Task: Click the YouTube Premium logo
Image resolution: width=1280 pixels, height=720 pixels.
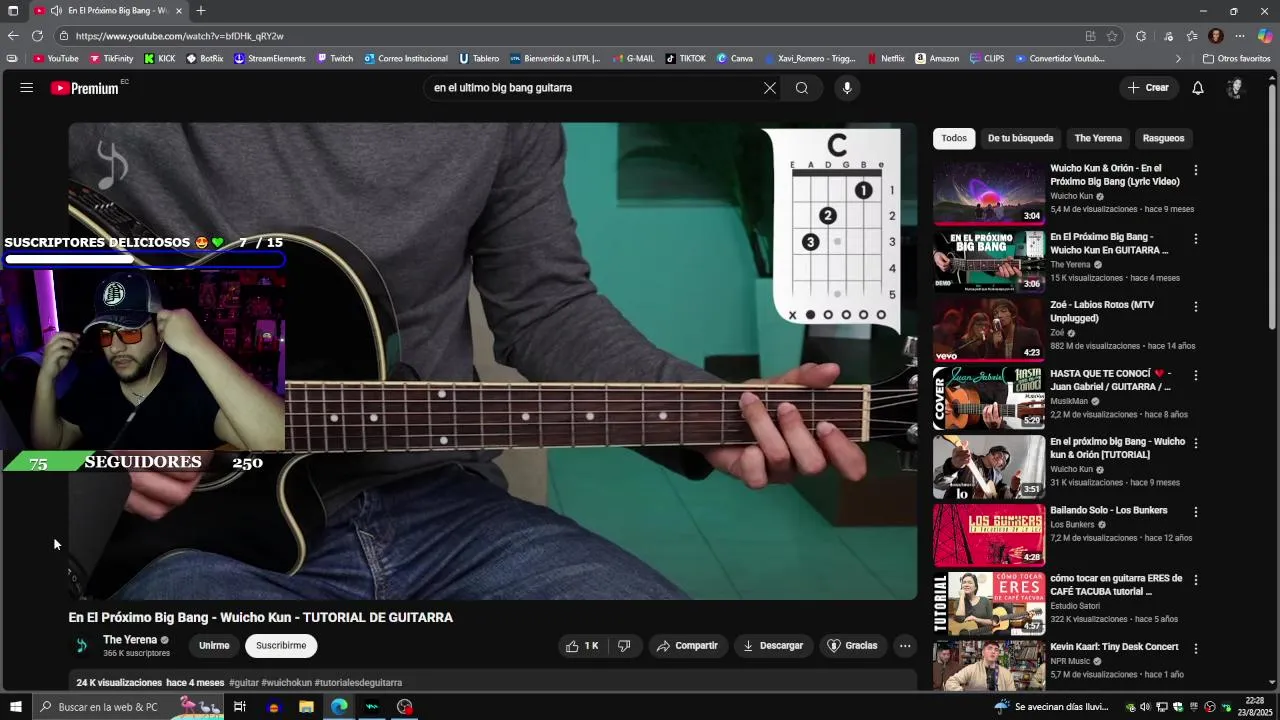Action: (85, 88)
